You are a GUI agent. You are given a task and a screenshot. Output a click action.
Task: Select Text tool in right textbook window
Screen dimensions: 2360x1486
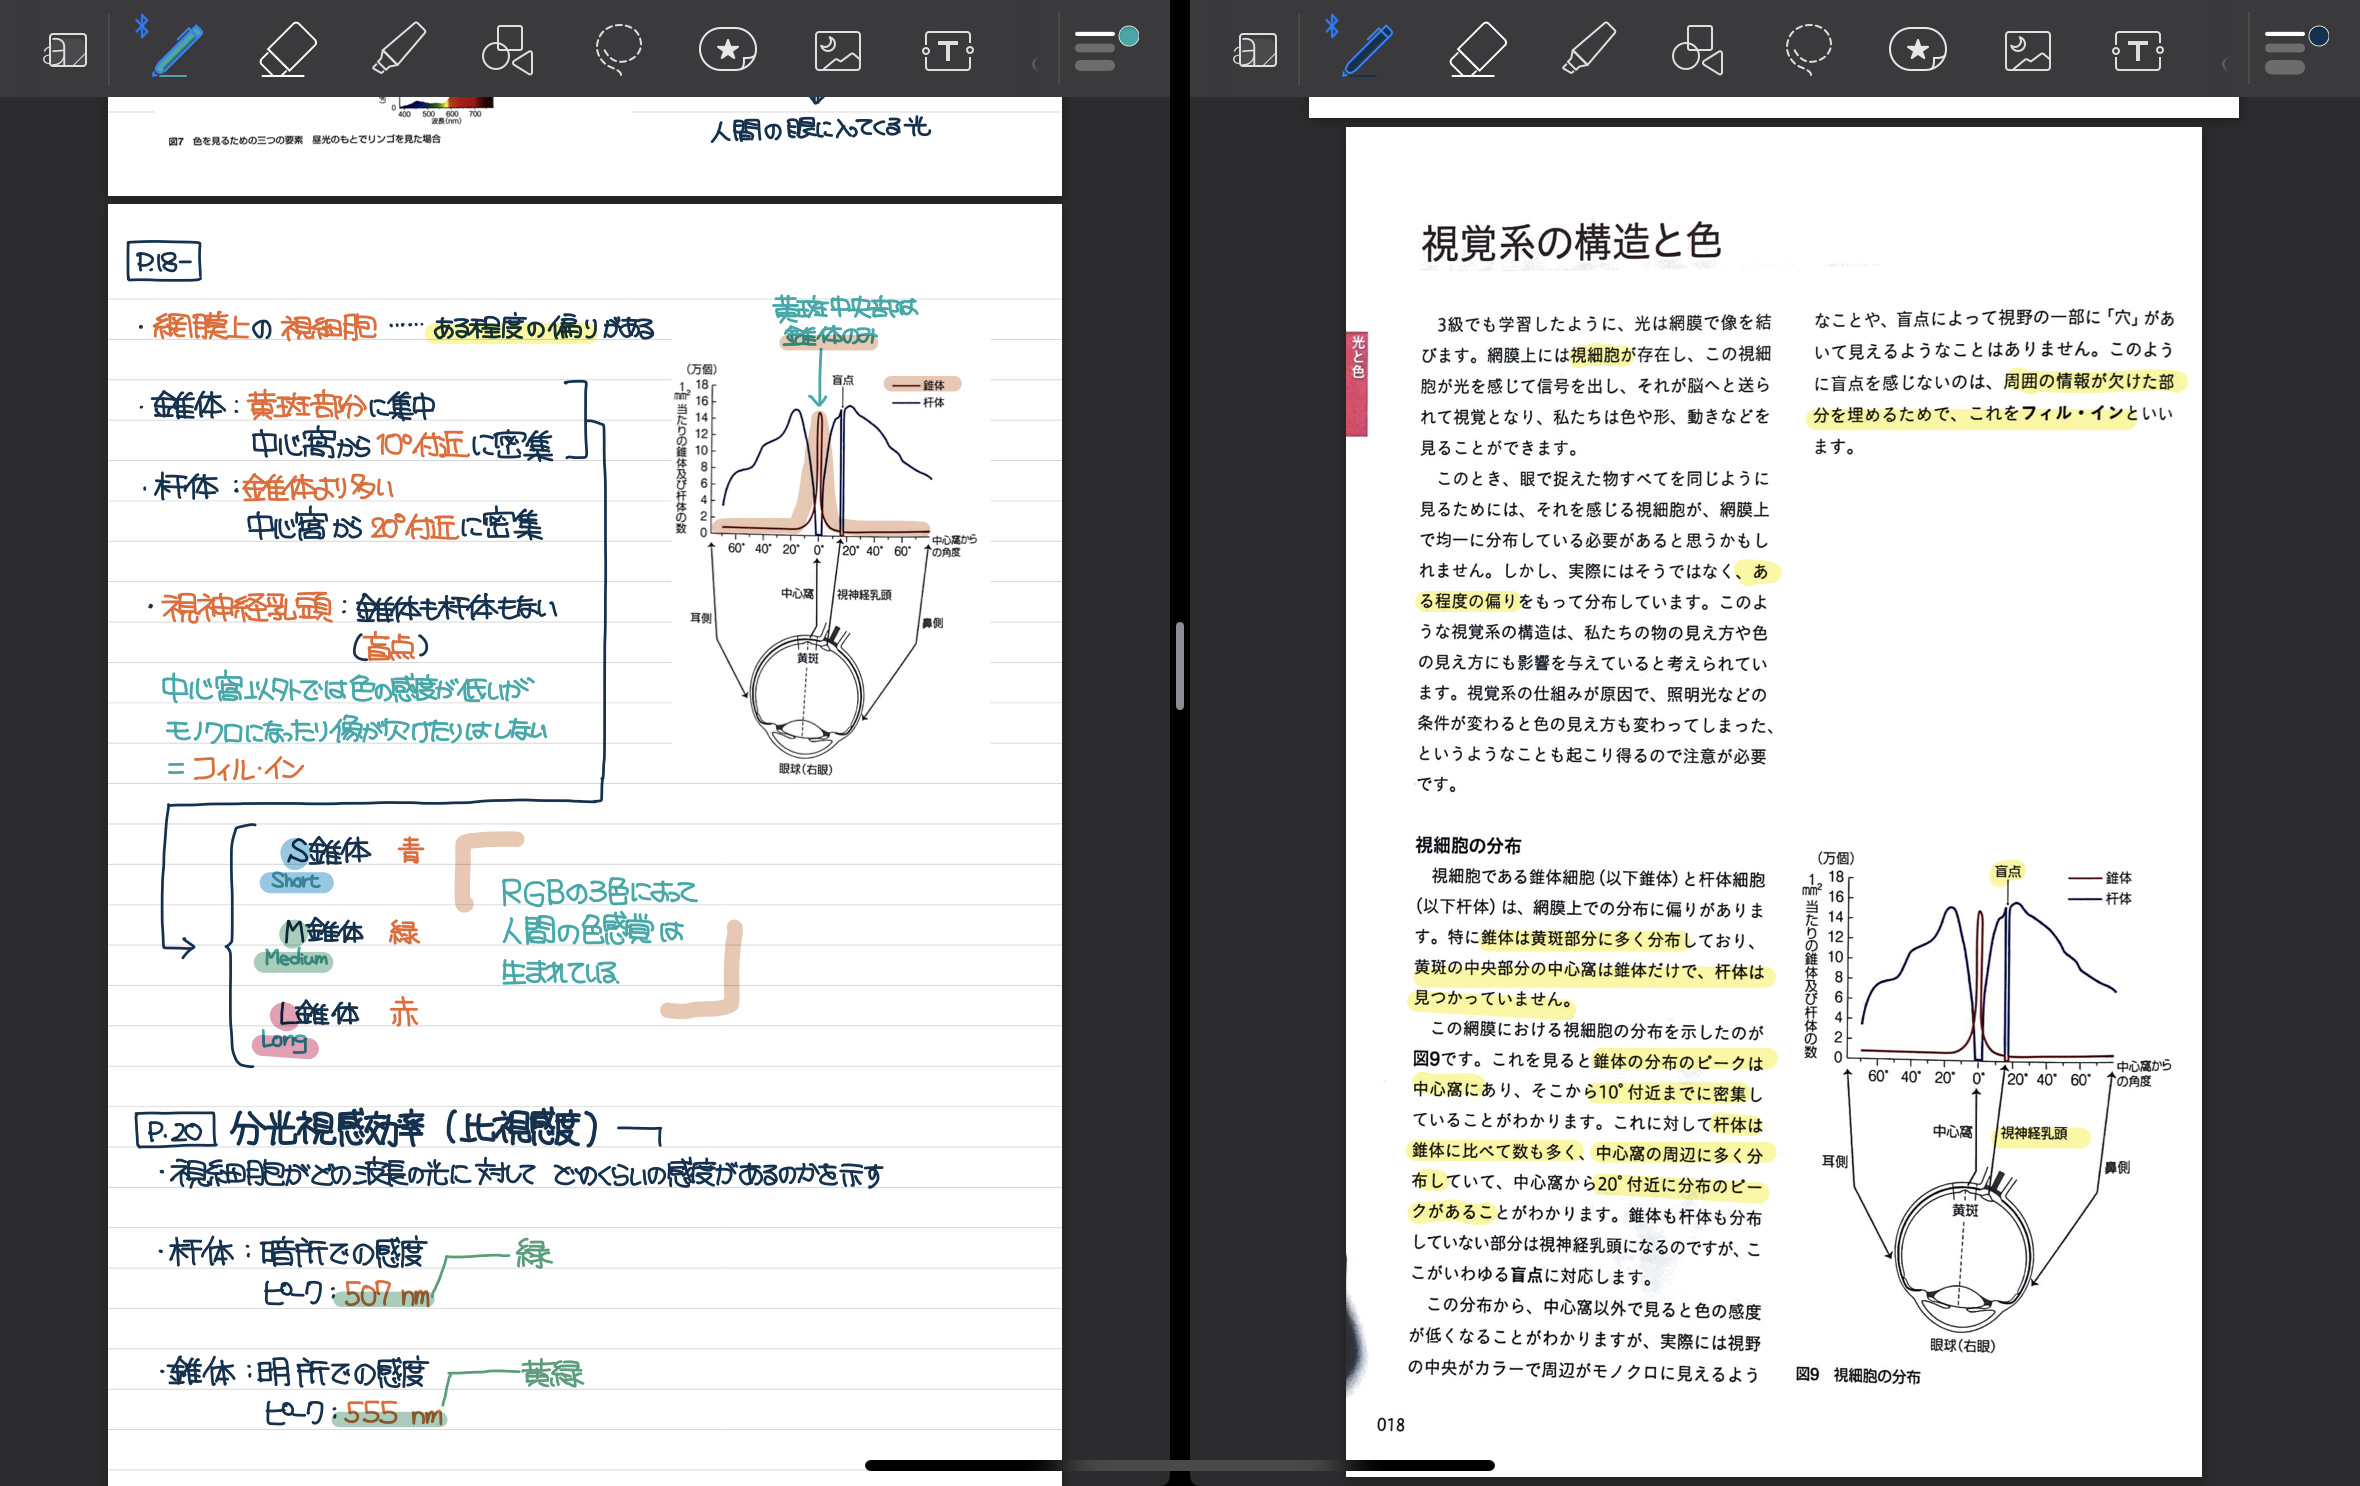click(2137, 50)
